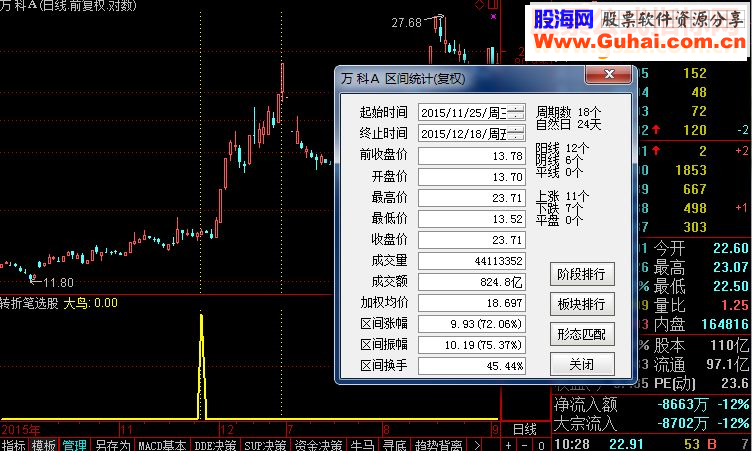Click the 今开 value 22.60
This screenshot has height=451, width=752.
click(x=730, y=248)
